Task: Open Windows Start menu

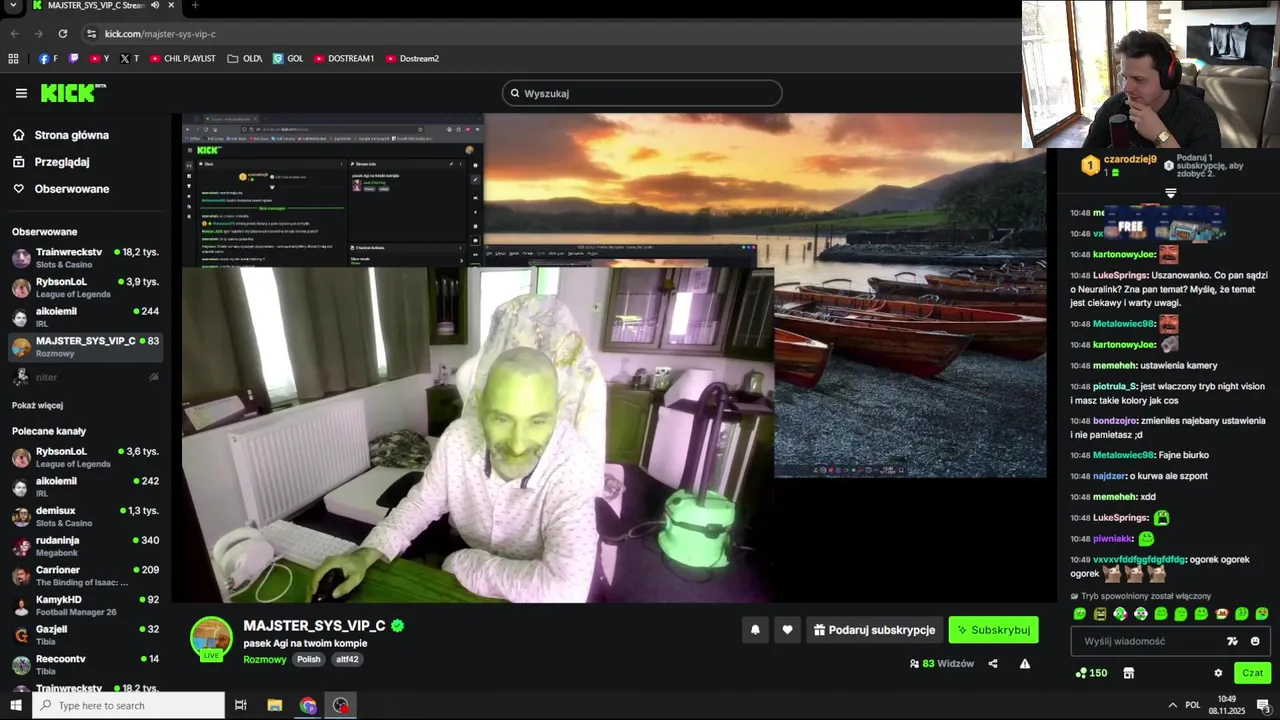Action: (15, 705)
